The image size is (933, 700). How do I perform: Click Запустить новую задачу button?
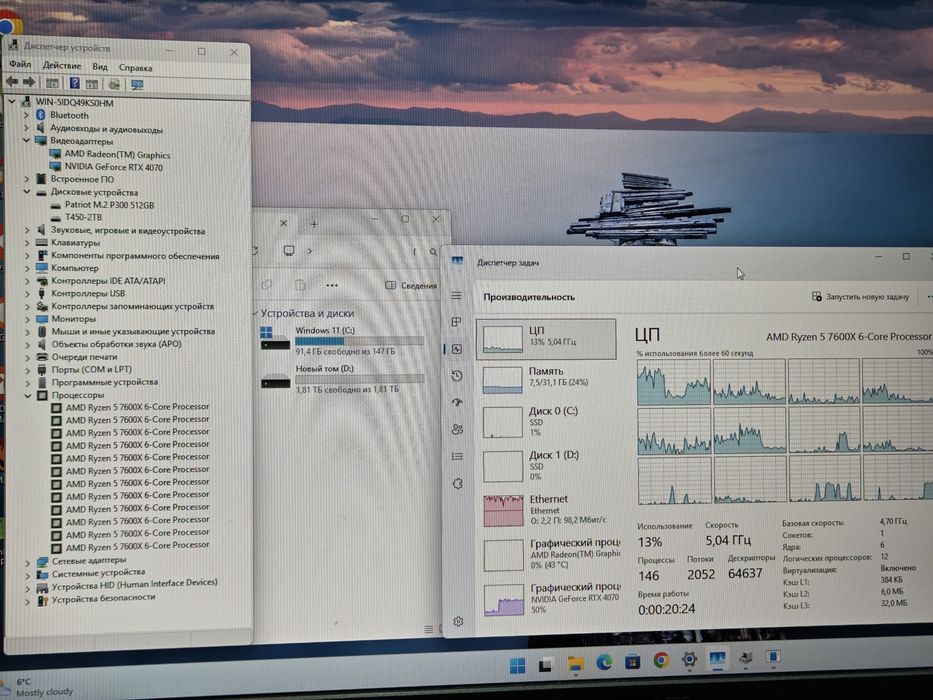pos(860,296)
